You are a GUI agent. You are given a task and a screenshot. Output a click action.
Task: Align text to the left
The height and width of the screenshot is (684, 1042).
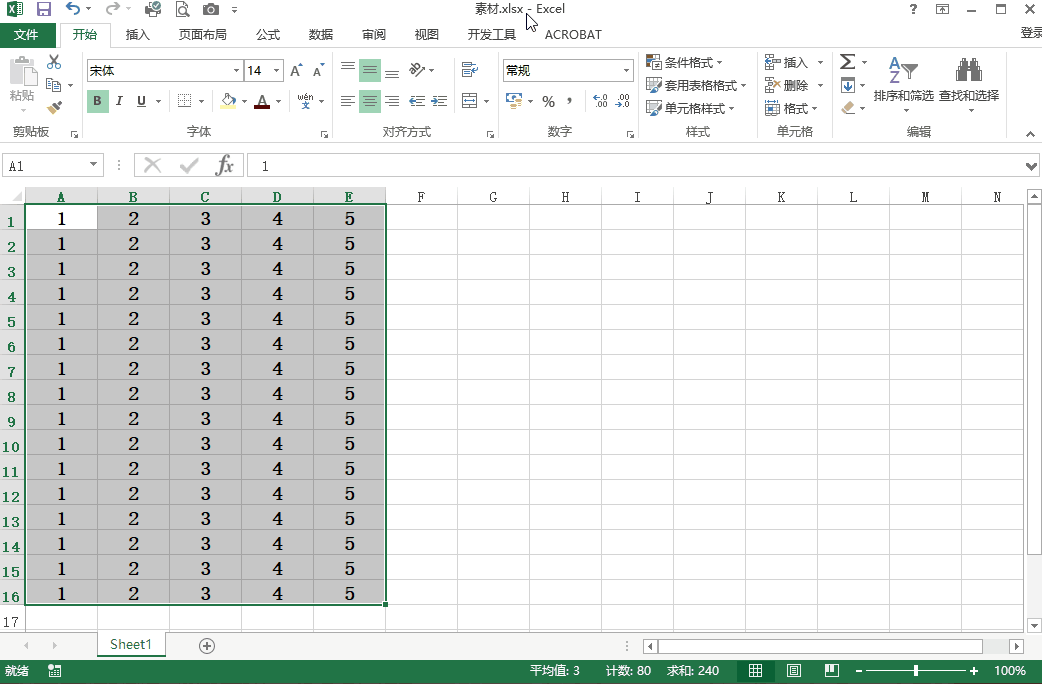pyautogui.click(x=348, y=101)
